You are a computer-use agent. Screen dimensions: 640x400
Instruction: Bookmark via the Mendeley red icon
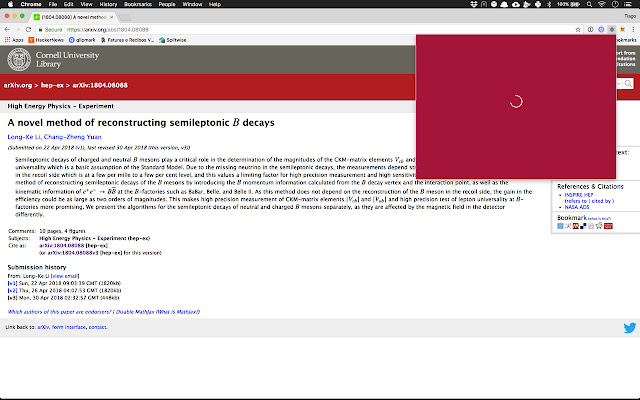576,226
